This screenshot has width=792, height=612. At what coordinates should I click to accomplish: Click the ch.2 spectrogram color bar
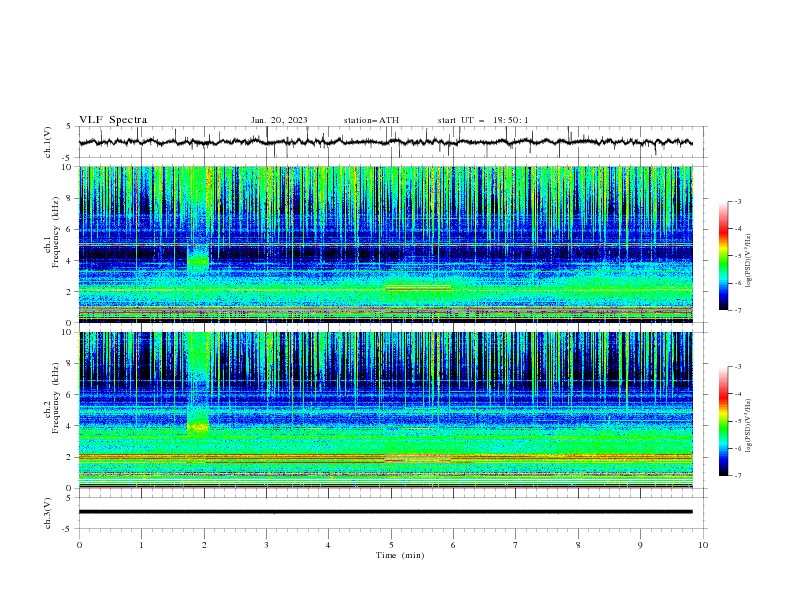coord(723,421)
